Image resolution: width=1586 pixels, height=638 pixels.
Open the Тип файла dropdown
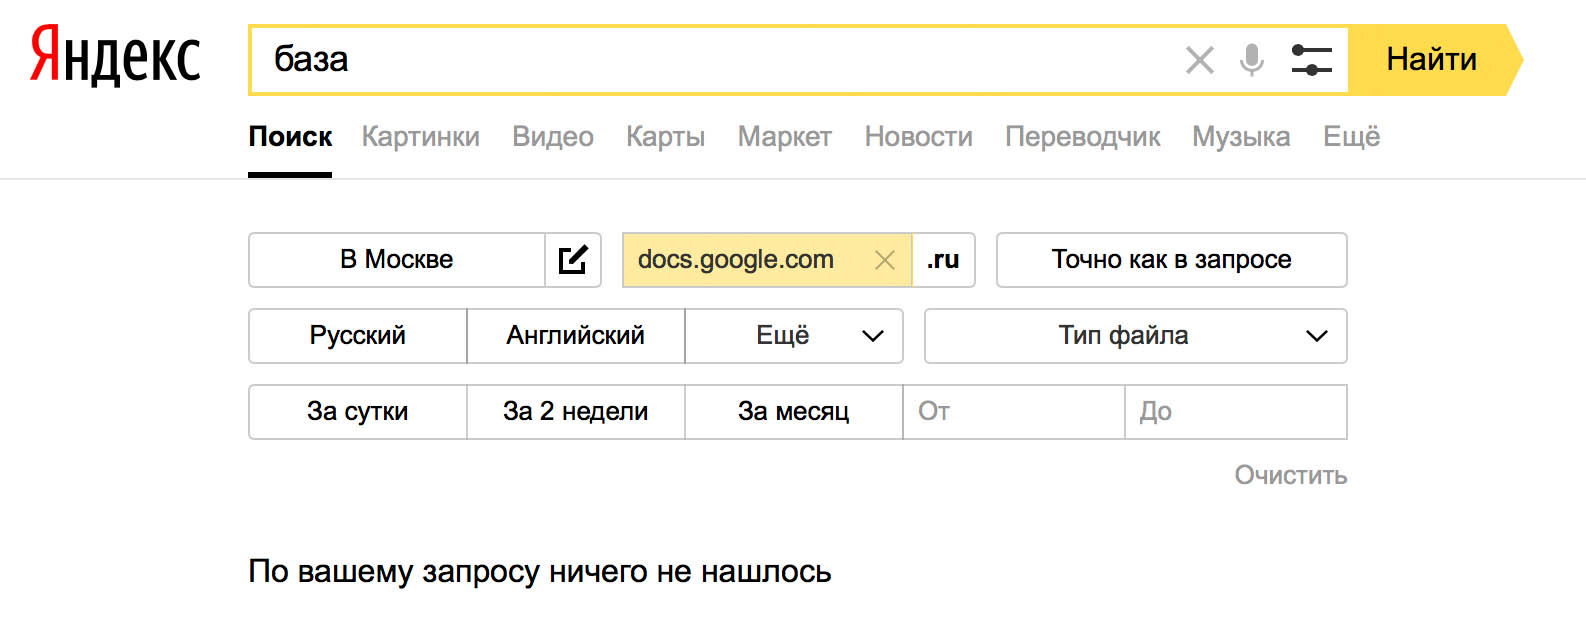[1136, 336]
